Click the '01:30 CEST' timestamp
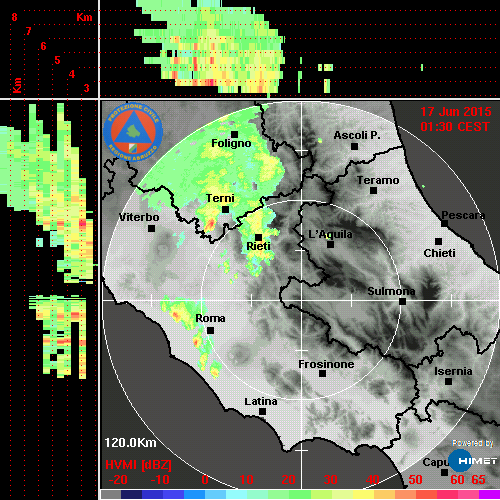The width and height of the screenshot is (500, 500). click(455, 127)
